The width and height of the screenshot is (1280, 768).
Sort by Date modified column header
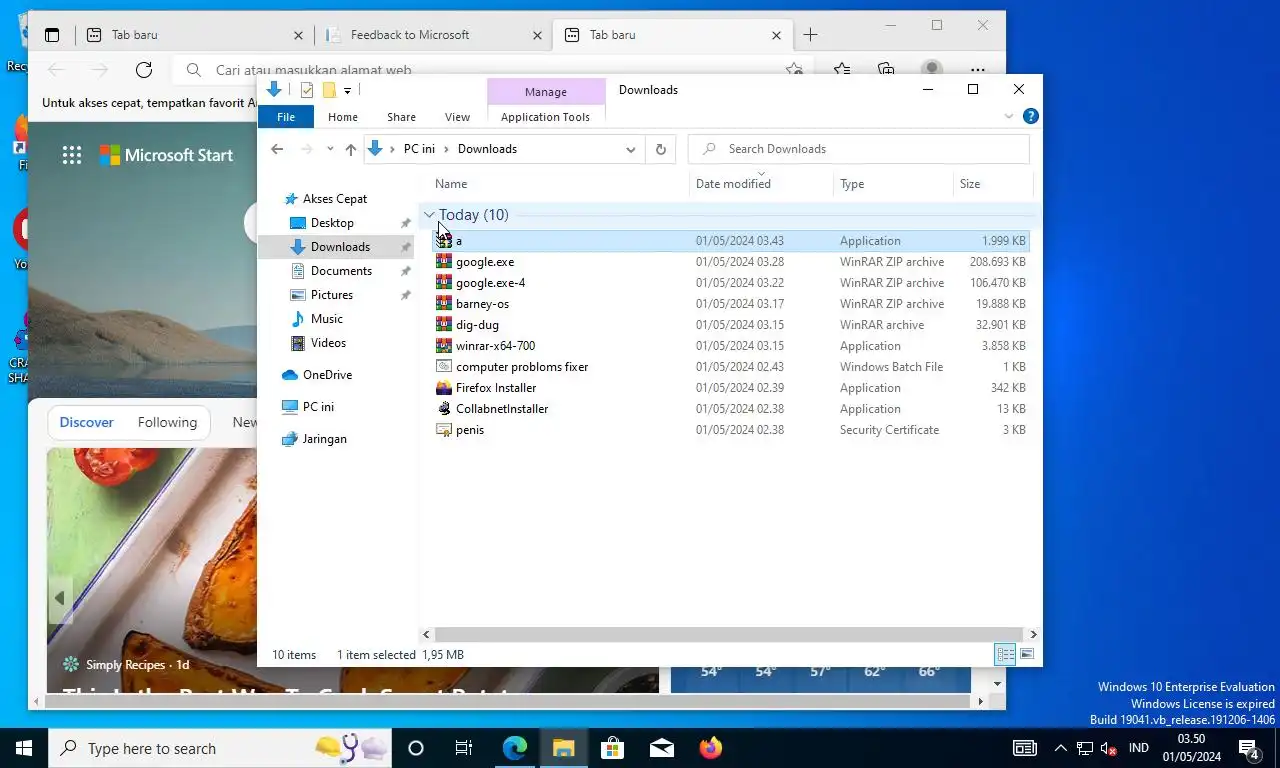[x=761, y=184]
